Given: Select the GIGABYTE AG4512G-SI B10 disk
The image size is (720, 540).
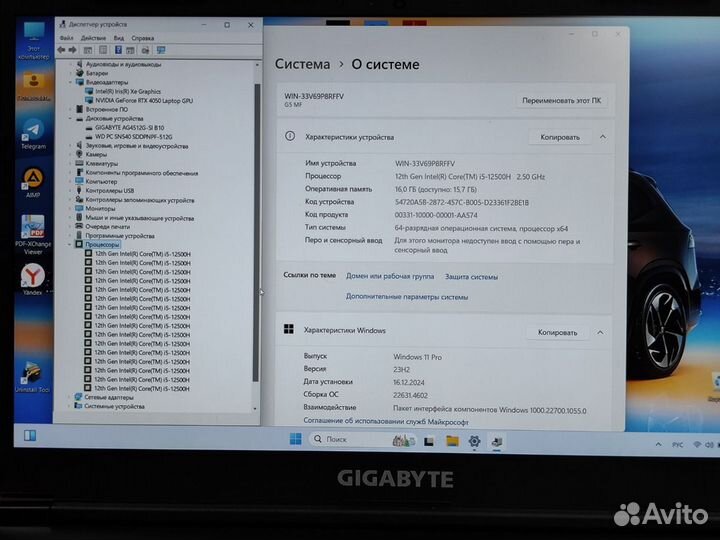Looking at the screenshot, I should pos(129,128).
